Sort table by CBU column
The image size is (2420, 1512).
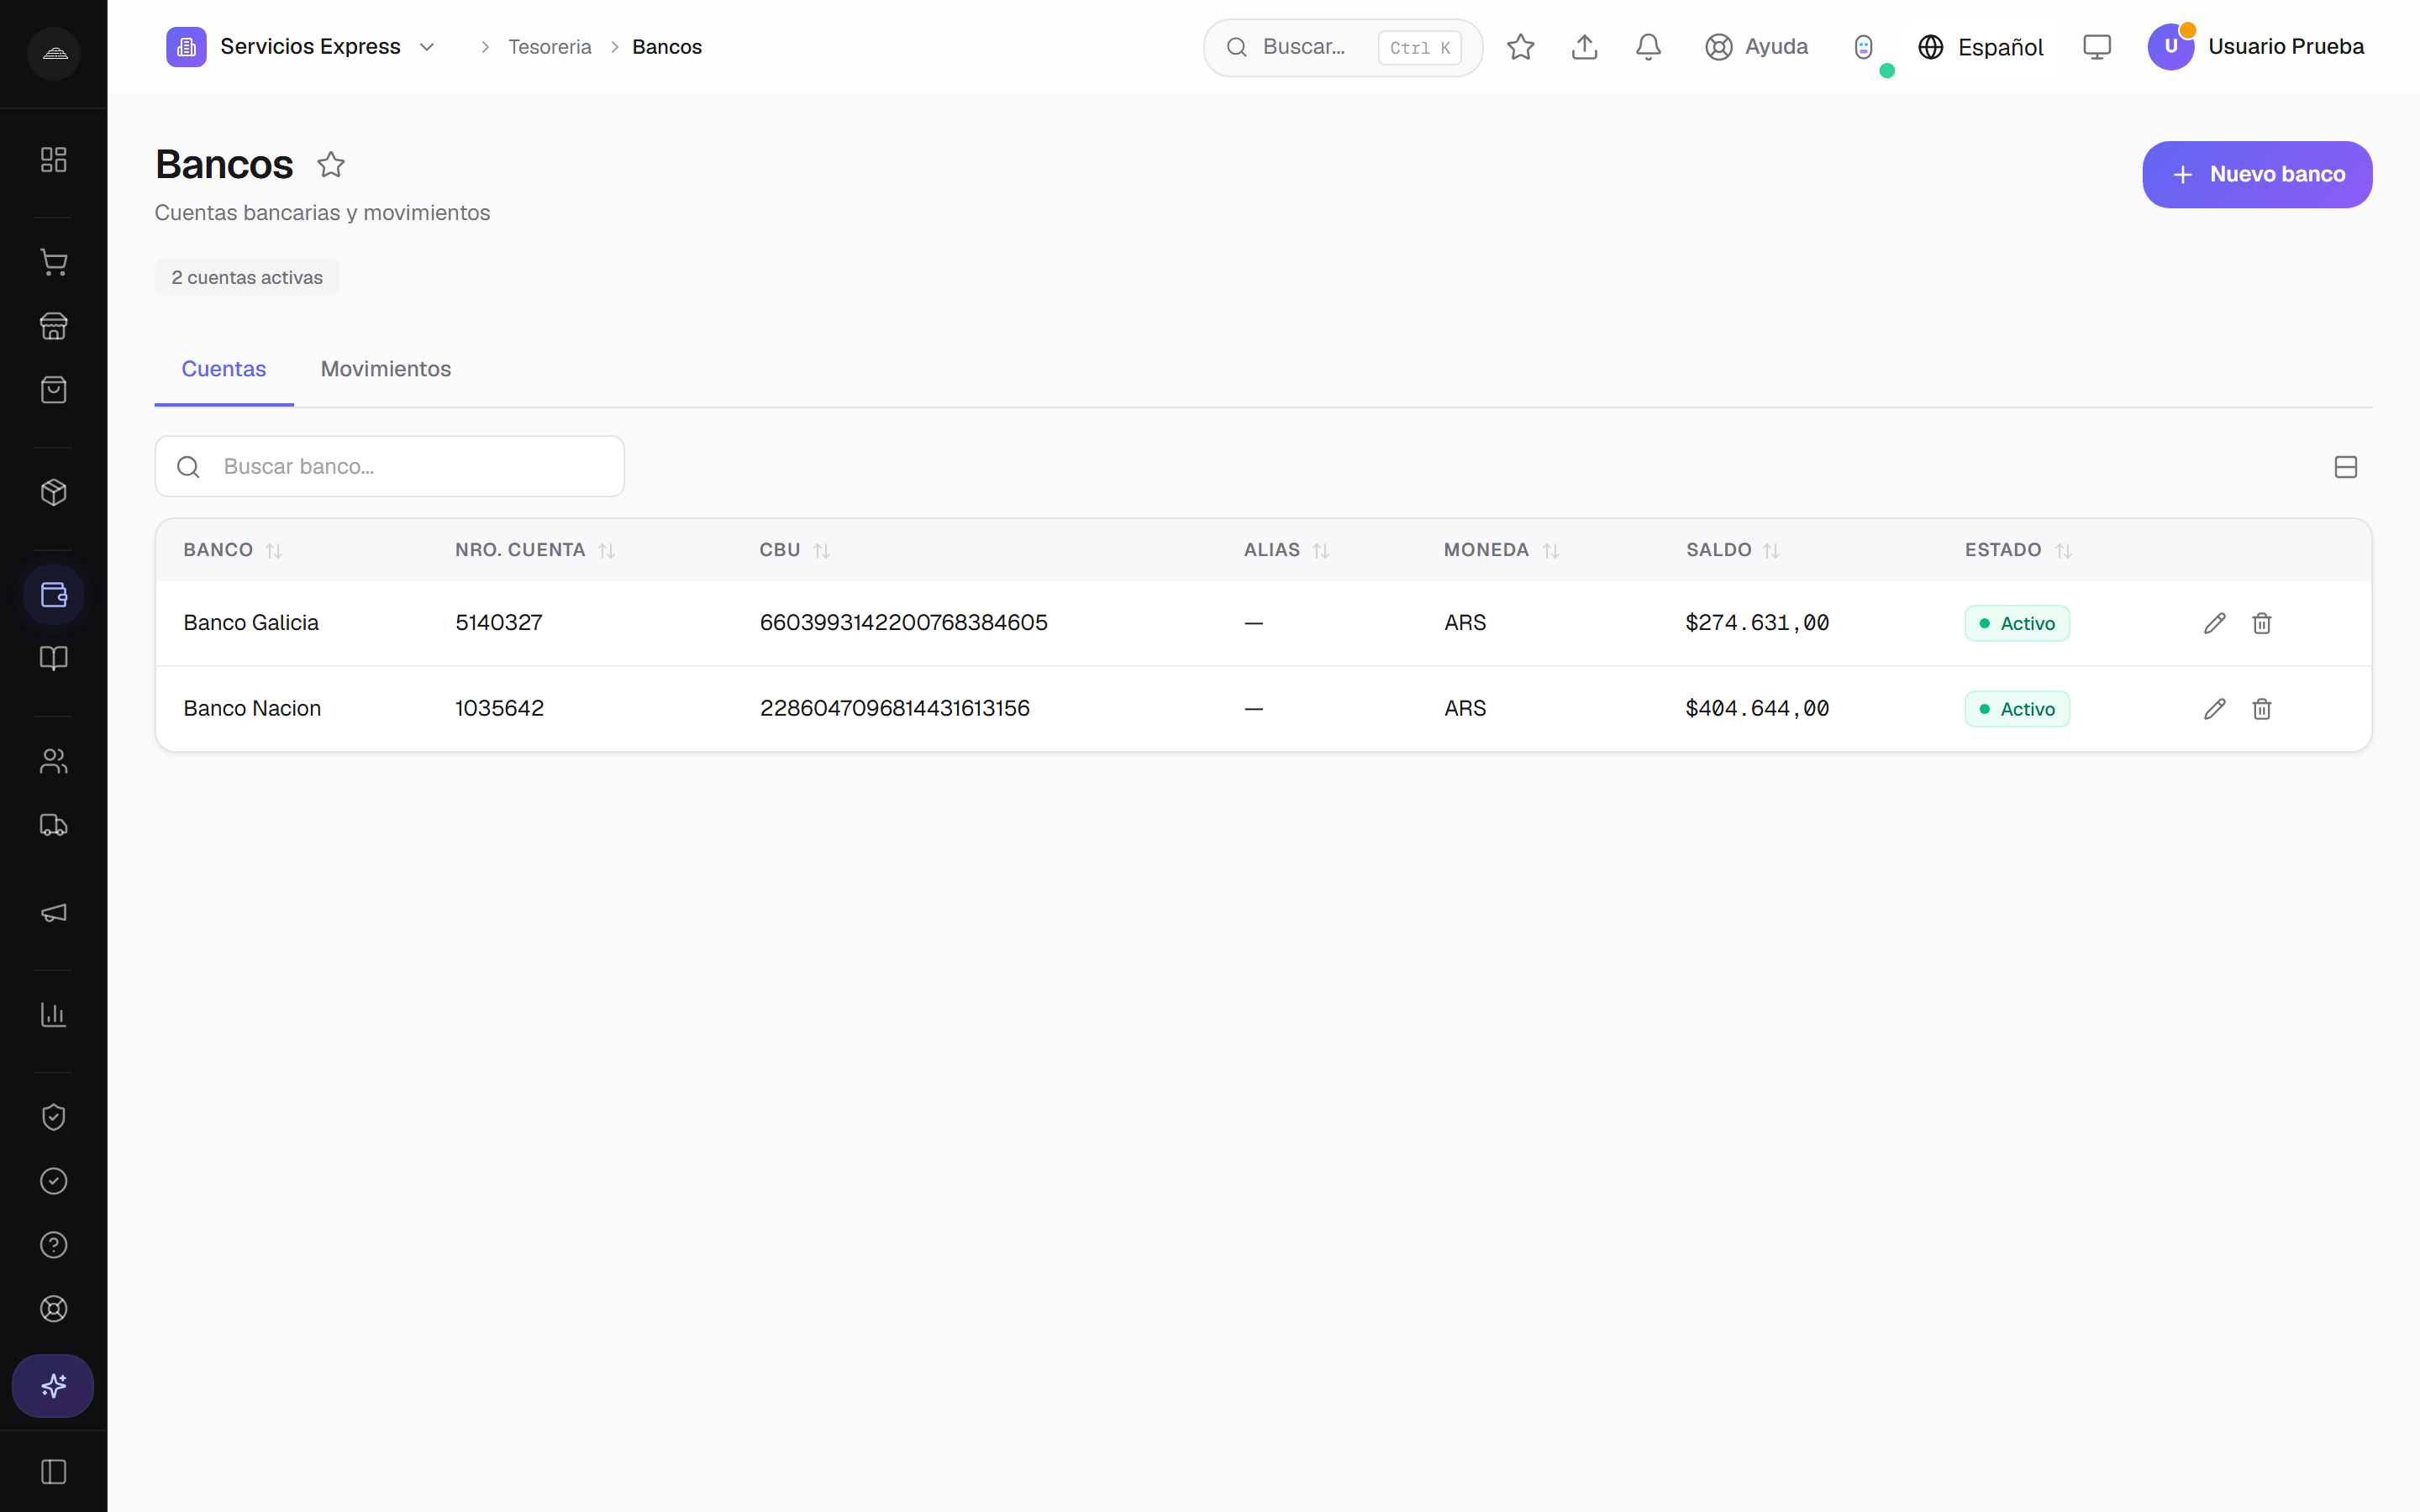(x=795, y=550)
